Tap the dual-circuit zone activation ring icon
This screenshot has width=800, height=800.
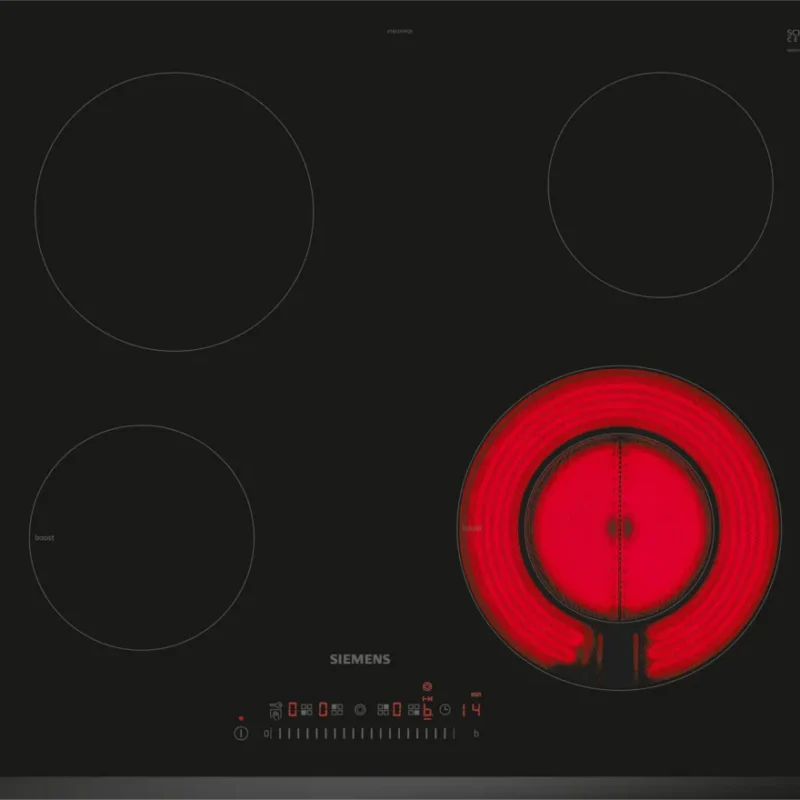tap(360, 710)
